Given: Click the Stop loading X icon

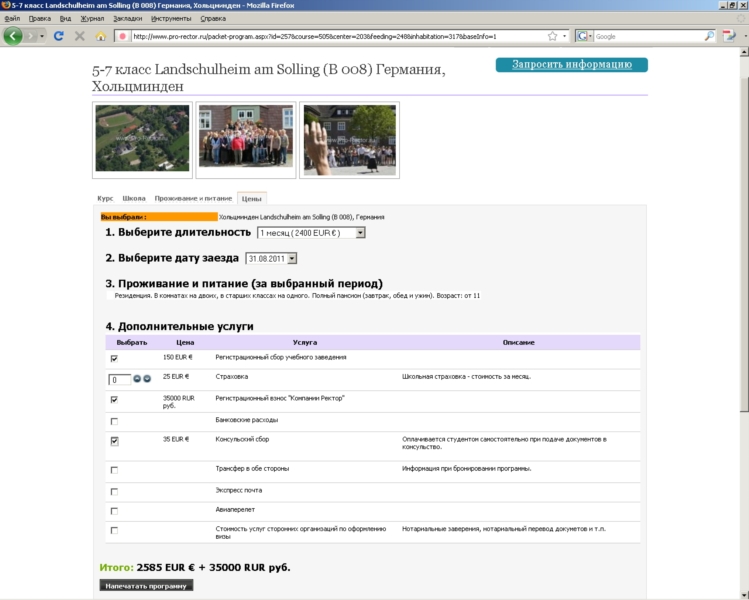Looking at the screenshot, I should tap(80, 36).
